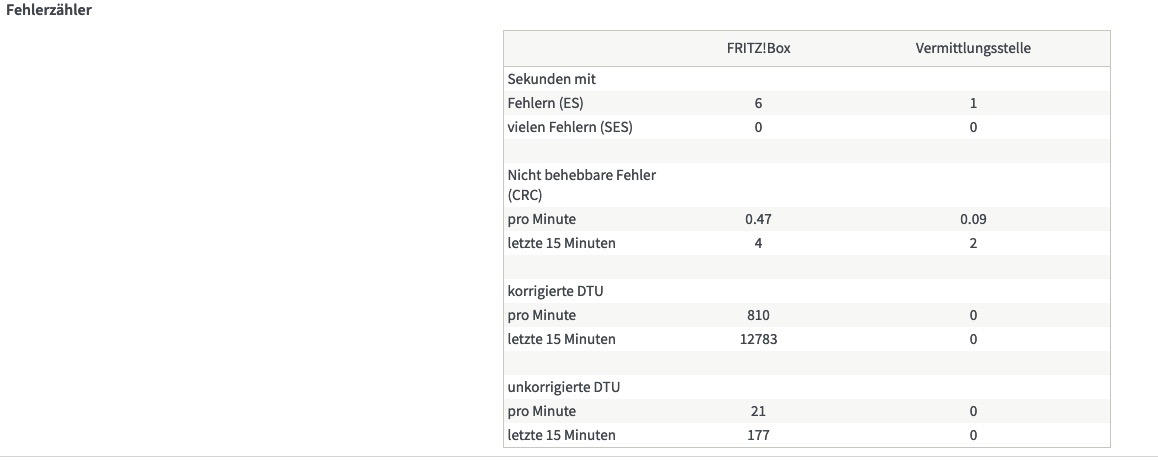Select the Sekunden mit row label
1158x460 pixels.
click(x=552, y=79)
